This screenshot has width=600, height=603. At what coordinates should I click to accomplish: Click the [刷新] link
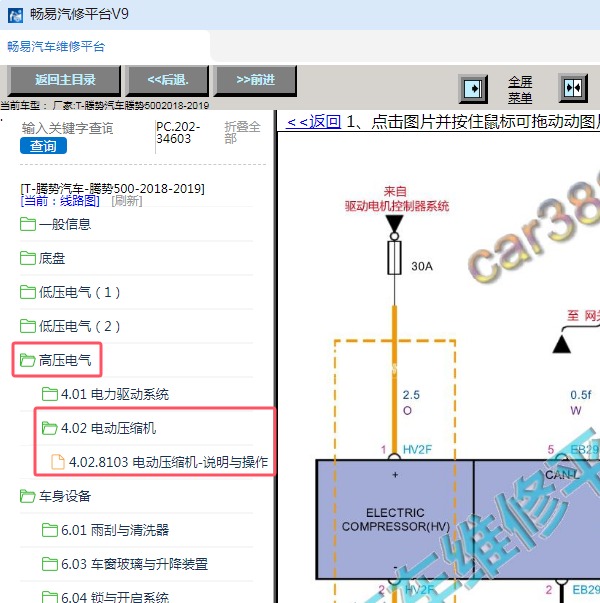pos(127,201)
